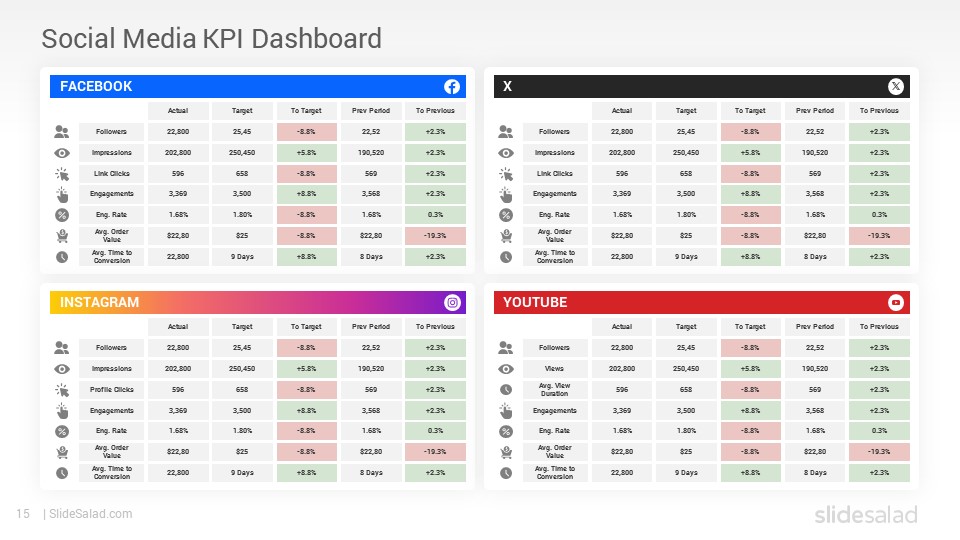This screenshot has height=540, width=960.
Task: Click YouTube Eng. Rate To Previous 0.3% cell
Action: (x=879, y=431)
